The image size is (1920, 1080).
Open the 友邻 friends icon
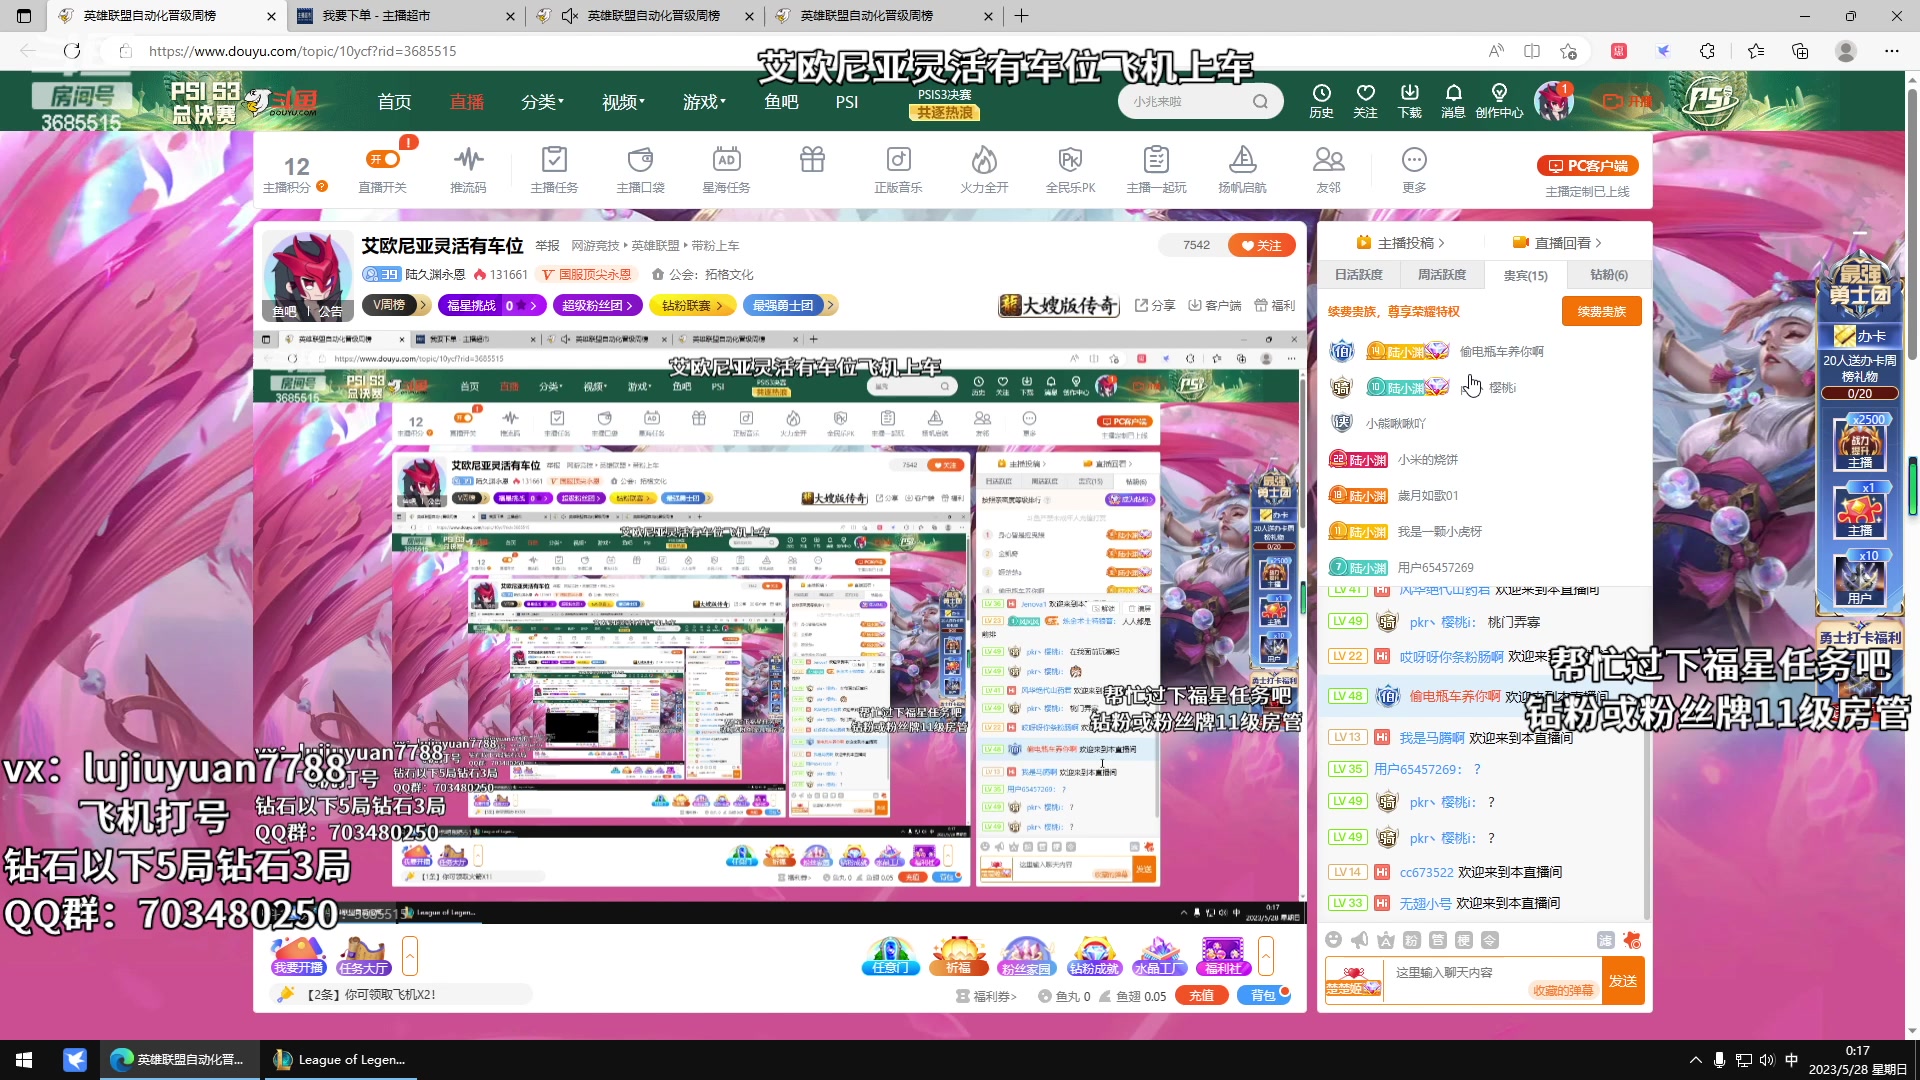pos(1328,169)
